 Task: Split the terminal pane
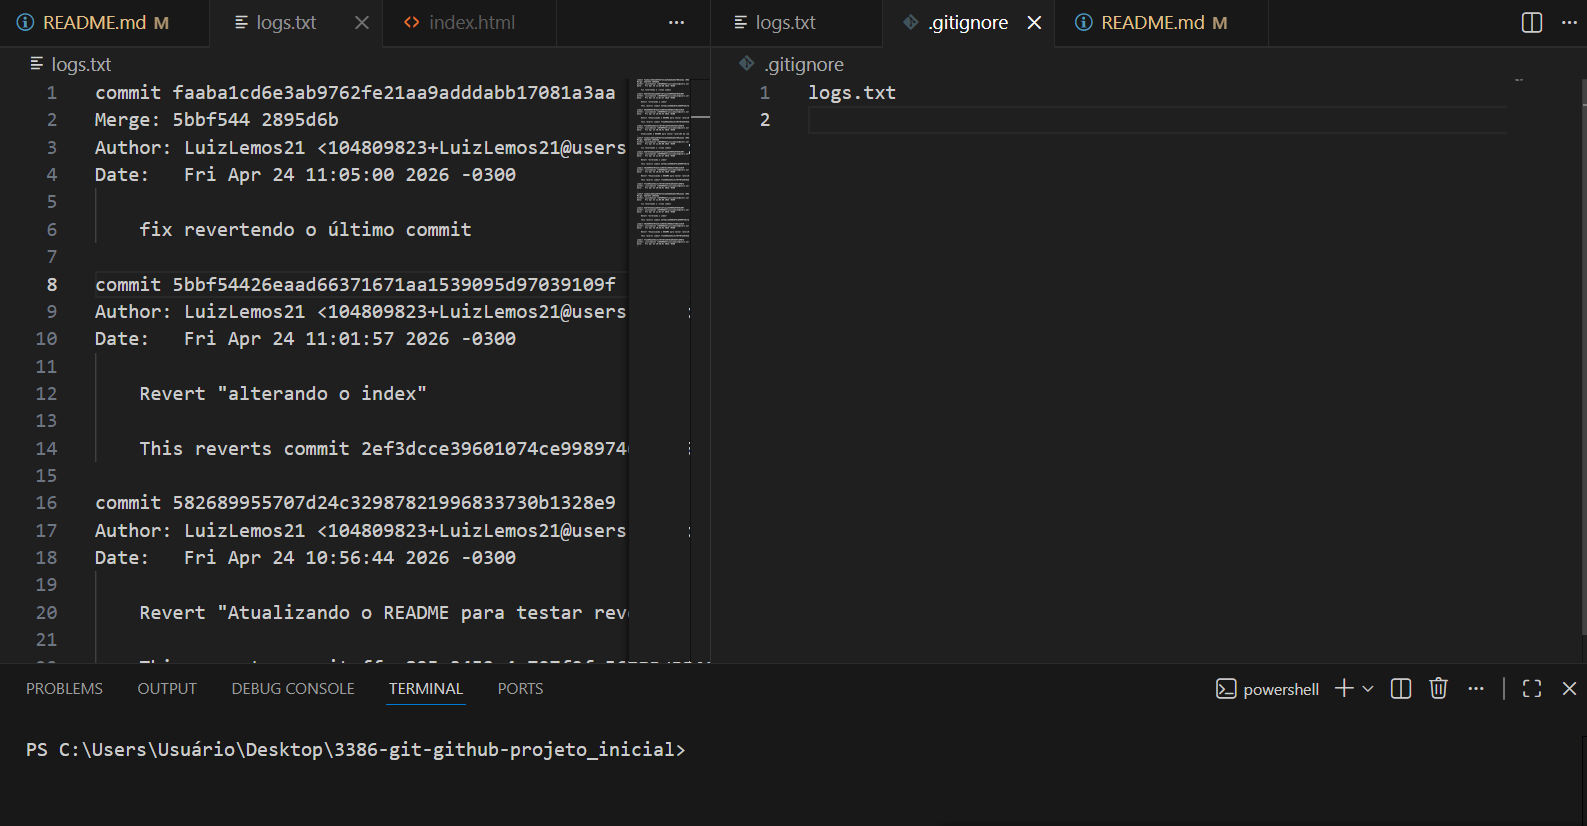coord(1400,689)
